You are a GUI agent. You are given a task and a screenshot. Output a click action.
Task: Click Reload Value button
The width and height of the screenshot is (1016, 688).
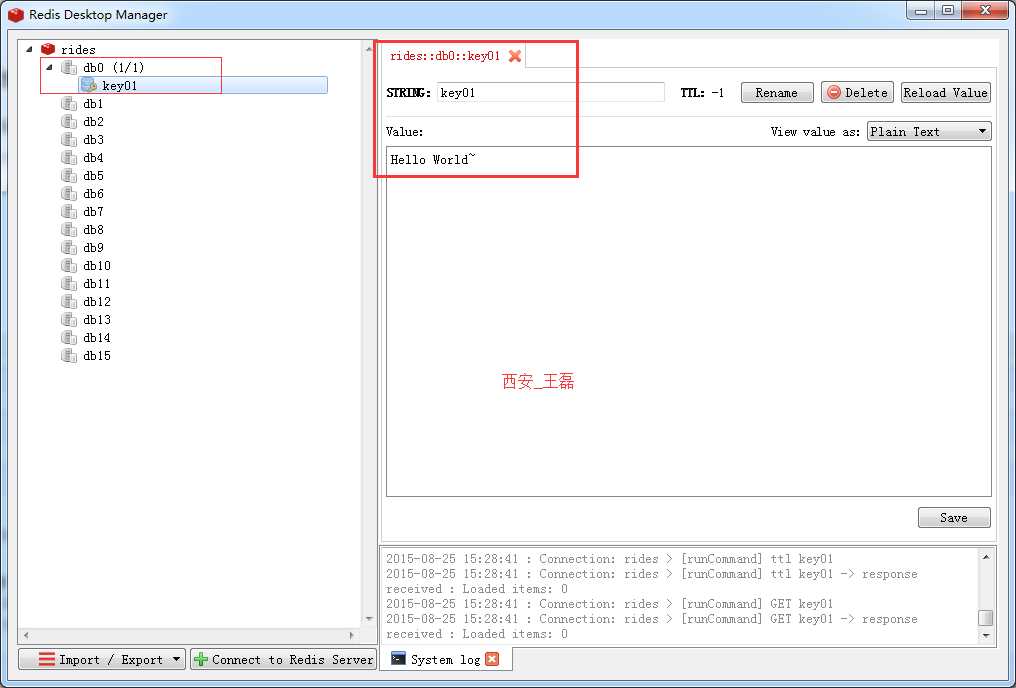945,93
